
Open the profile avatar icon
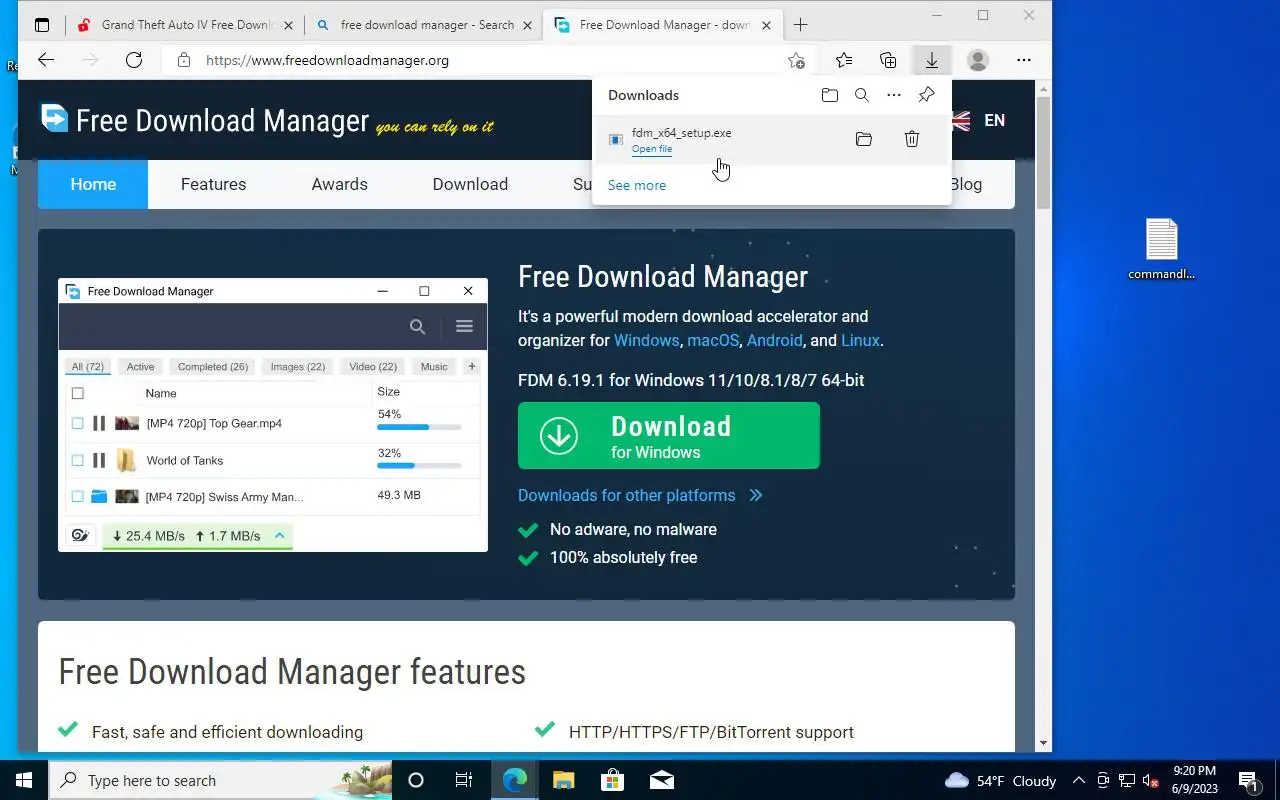click(978, 60)
